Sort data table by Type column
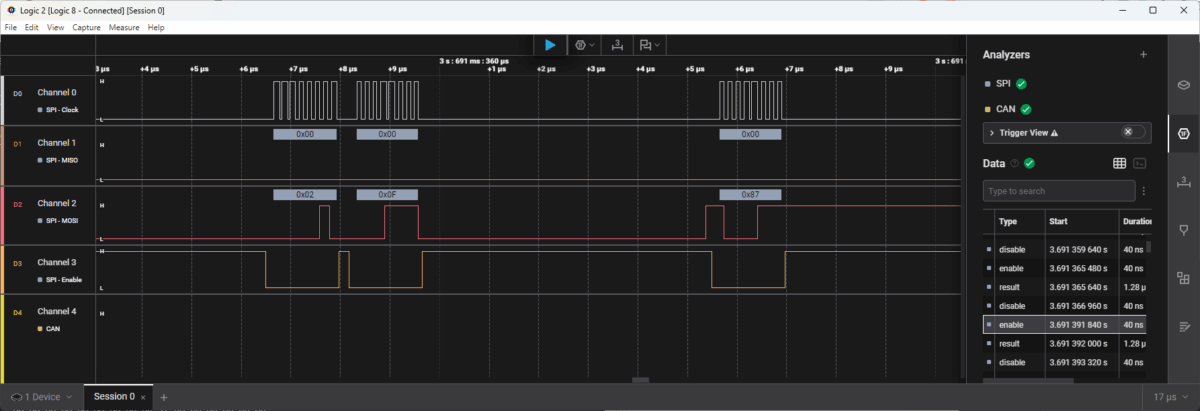The height and width of the screenshot is (411, 1200). tap(1008, 221)
